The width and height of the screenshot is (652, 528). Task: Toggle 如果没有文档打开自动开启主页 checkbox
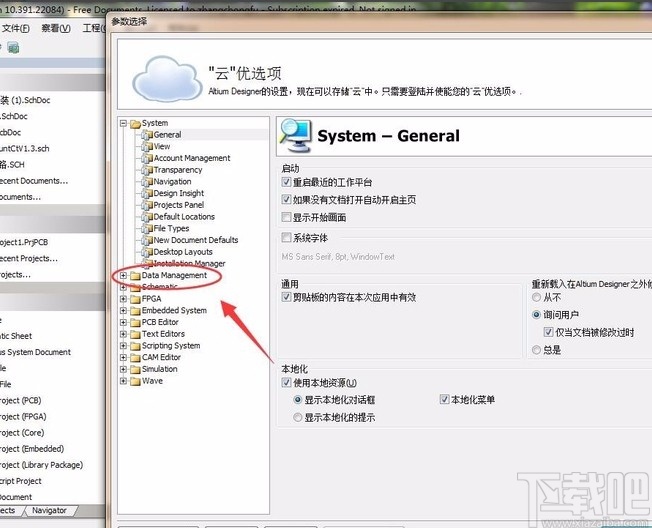click(x=286, y=199)
